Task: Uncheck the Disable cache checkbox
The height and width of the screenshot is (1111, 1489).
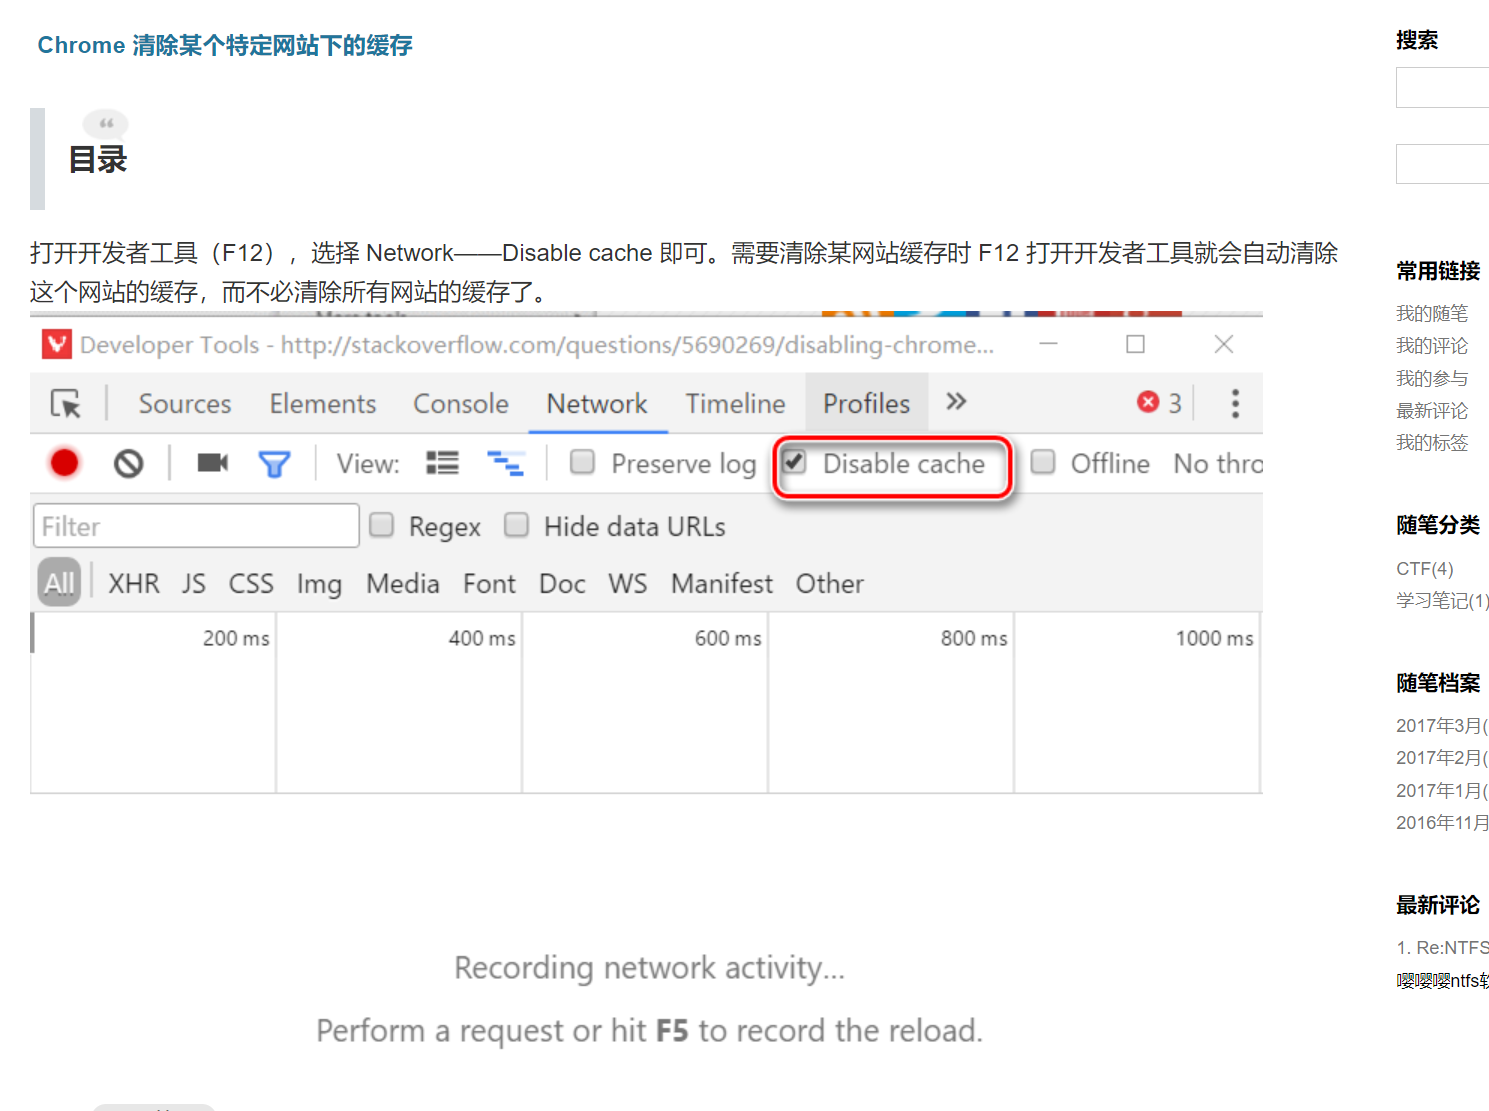Action: [x=795, y=462]
